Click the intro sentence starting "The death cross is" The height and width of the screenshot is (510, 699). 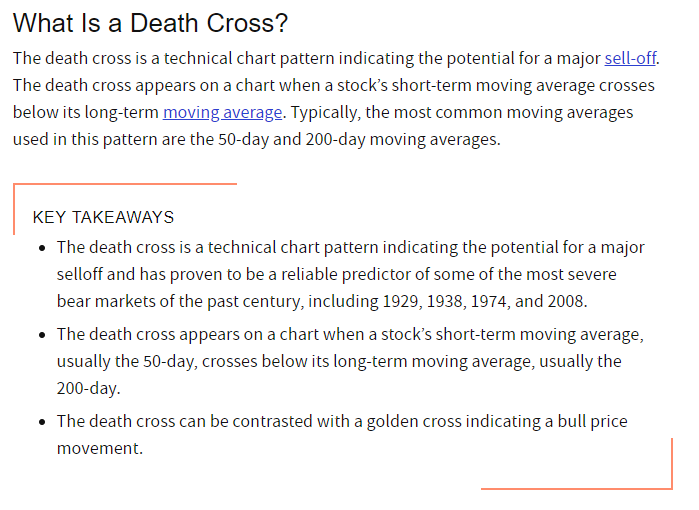300,58
